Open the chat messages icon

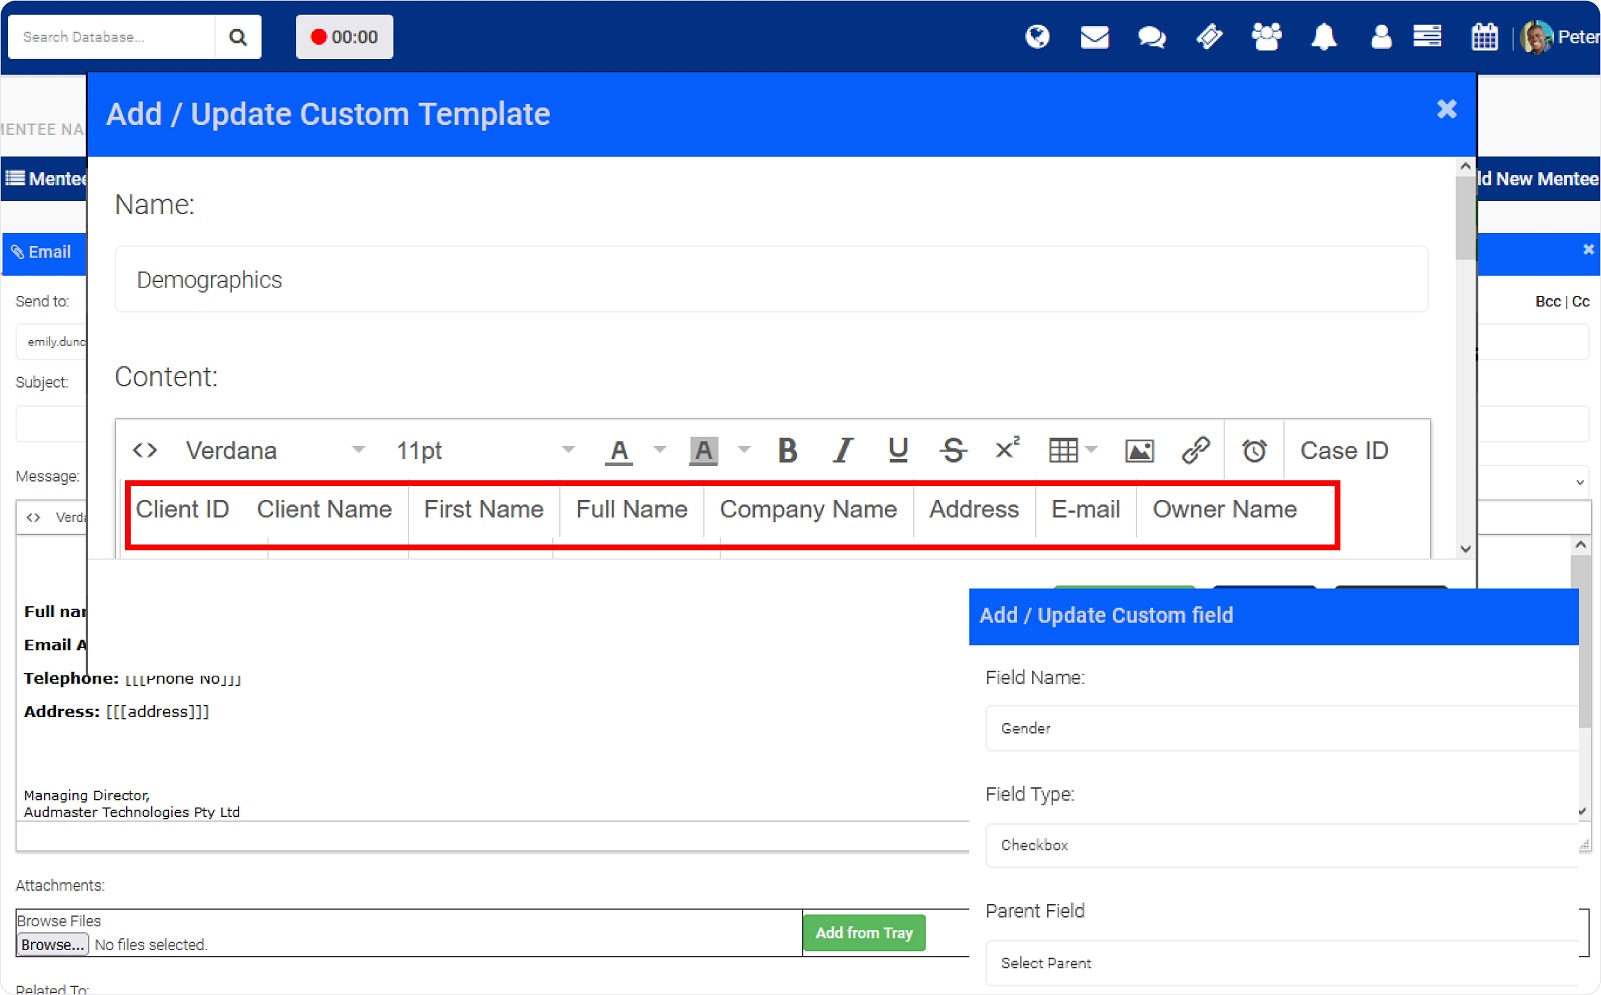[x=1150, y=36]
